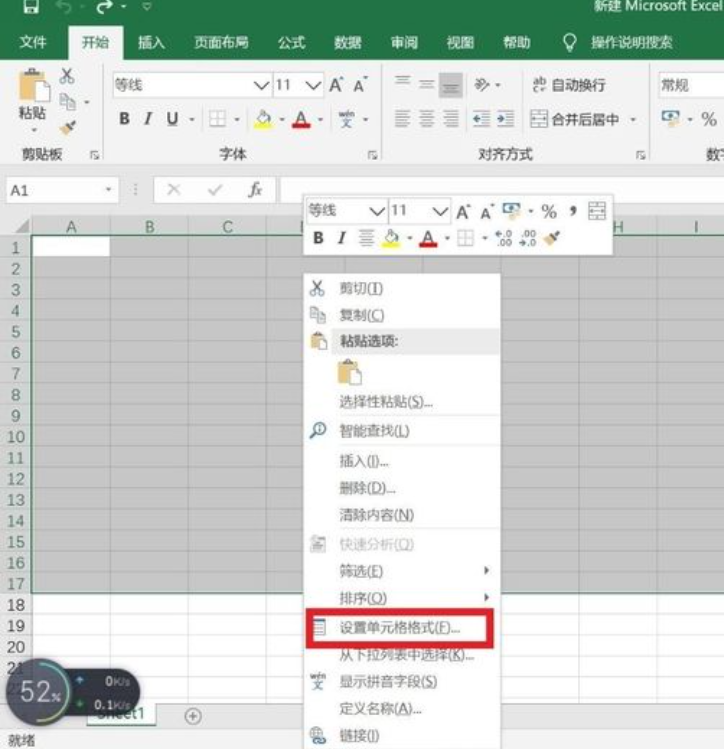
Task: Open the borders dropdown arrow in ribbon
Action: point(237,119)
